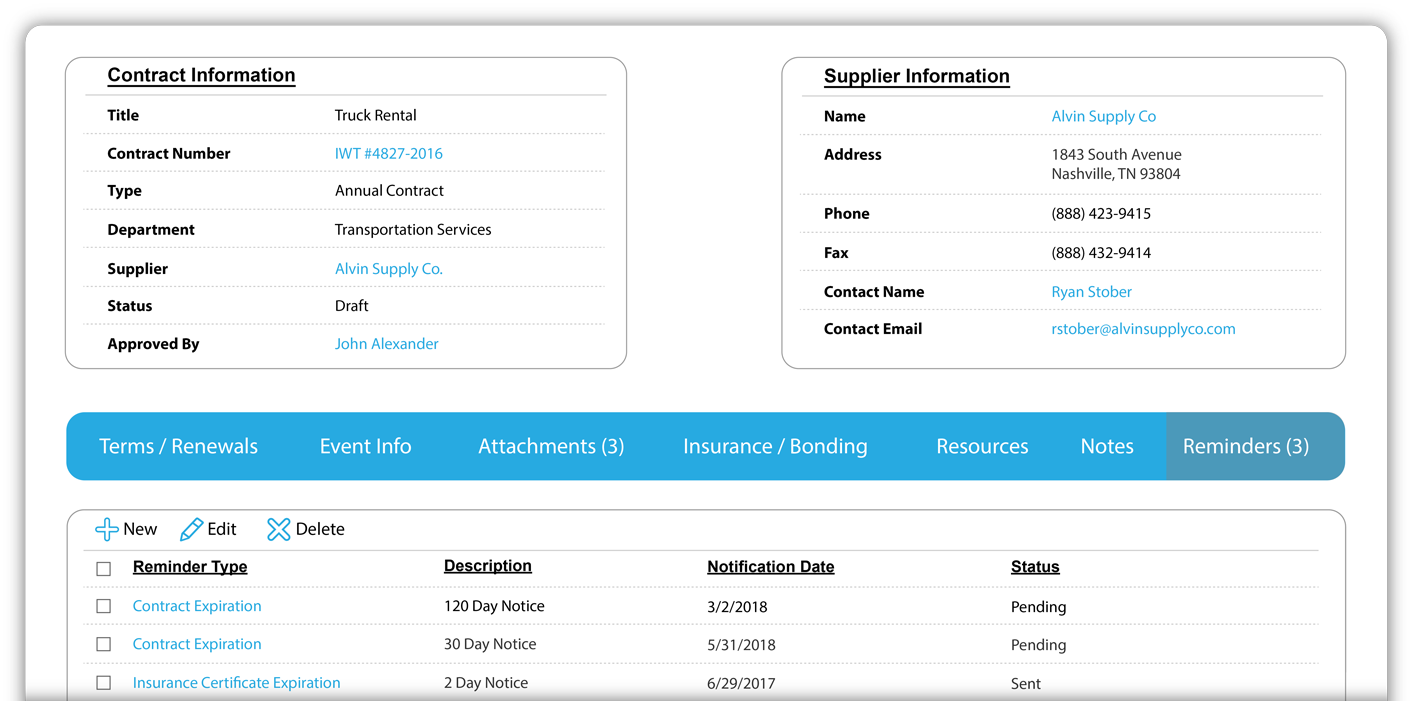This screenshot has height=701, width=1413.
Task: Open the Alvin Supply Co. supplier link in Contract Information
Action: [388, 269]
